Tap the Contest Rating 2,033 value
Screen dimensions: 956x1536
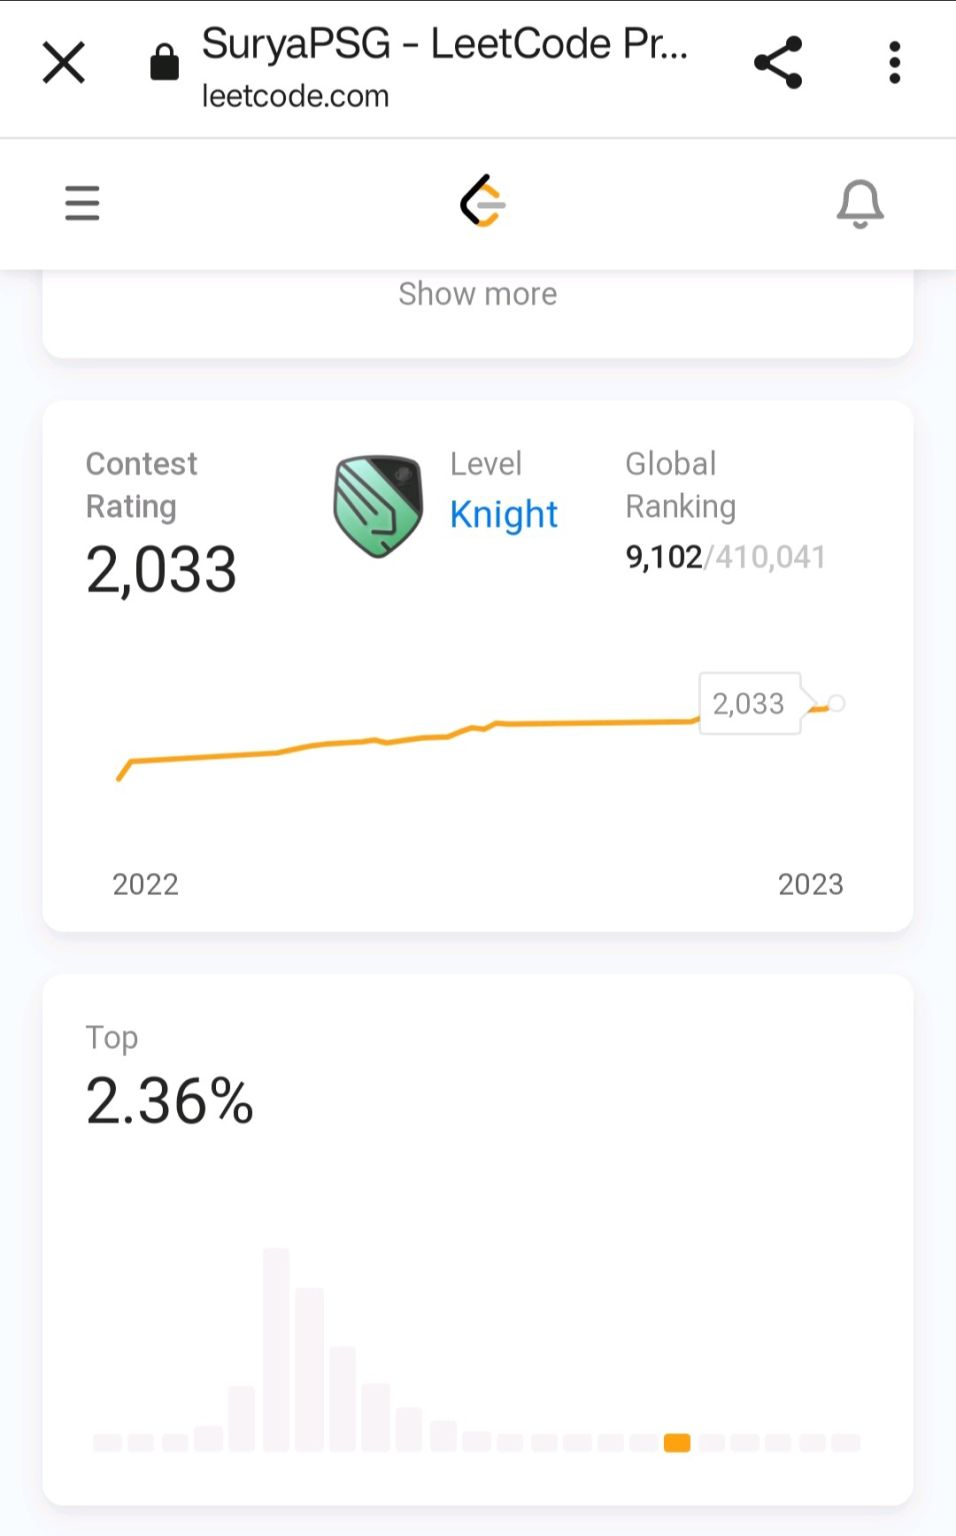pos(161,570)
